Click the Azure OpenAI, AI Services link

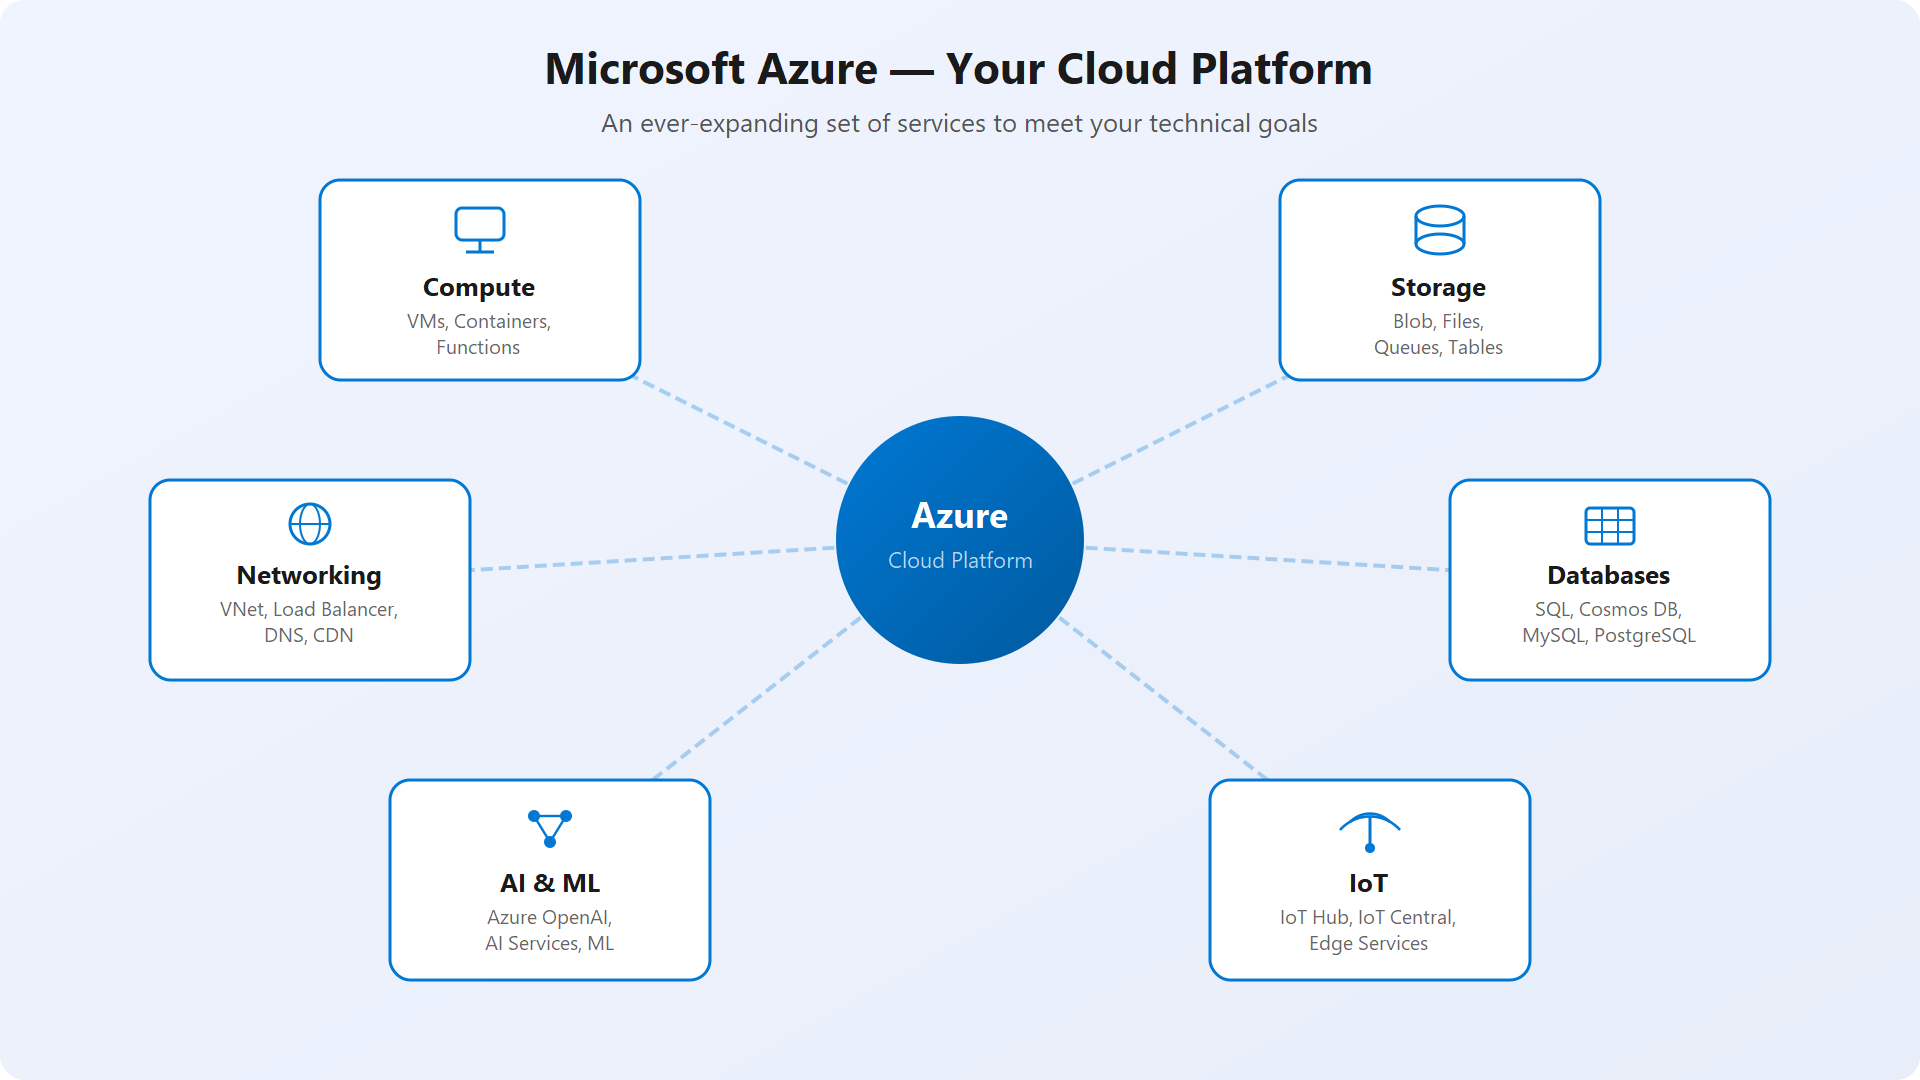(x=549, y=930)
